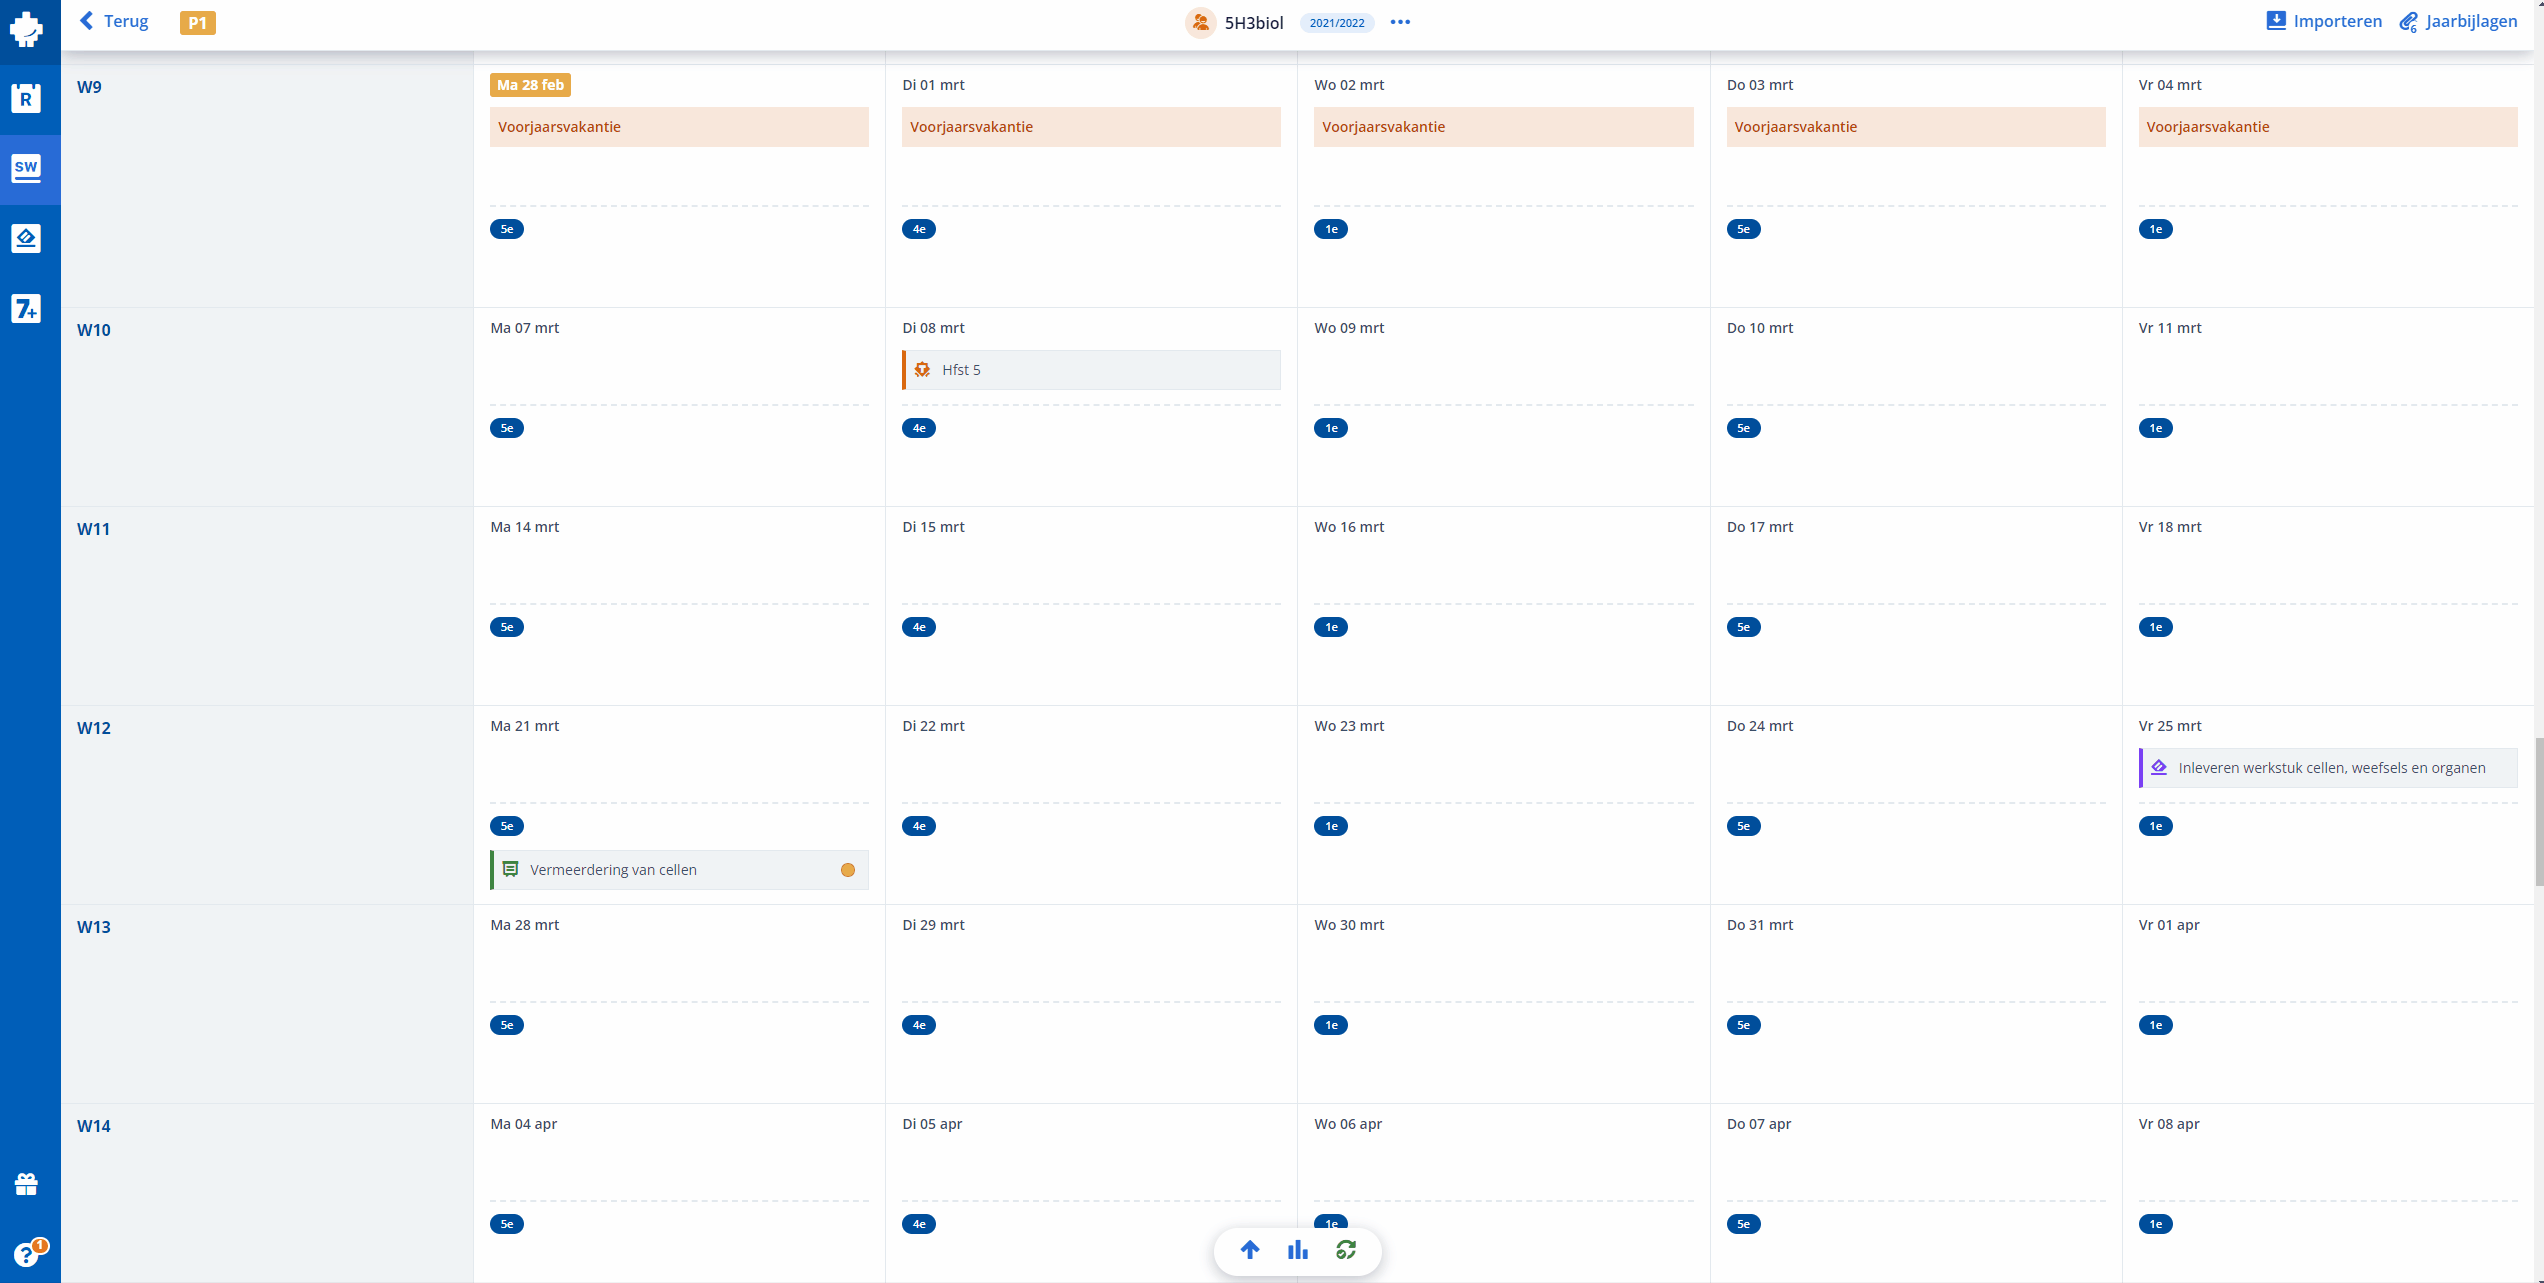2544x1283 pixels.
Task: Click the 5e lesson badge on Do 07 apr
Action: click(x=1744, y=1224)
